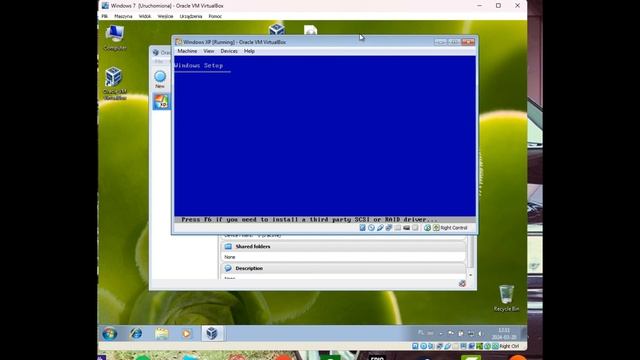Screen dimensions: 640x360
Task: Click Description section header
Action: pos(343,268)
